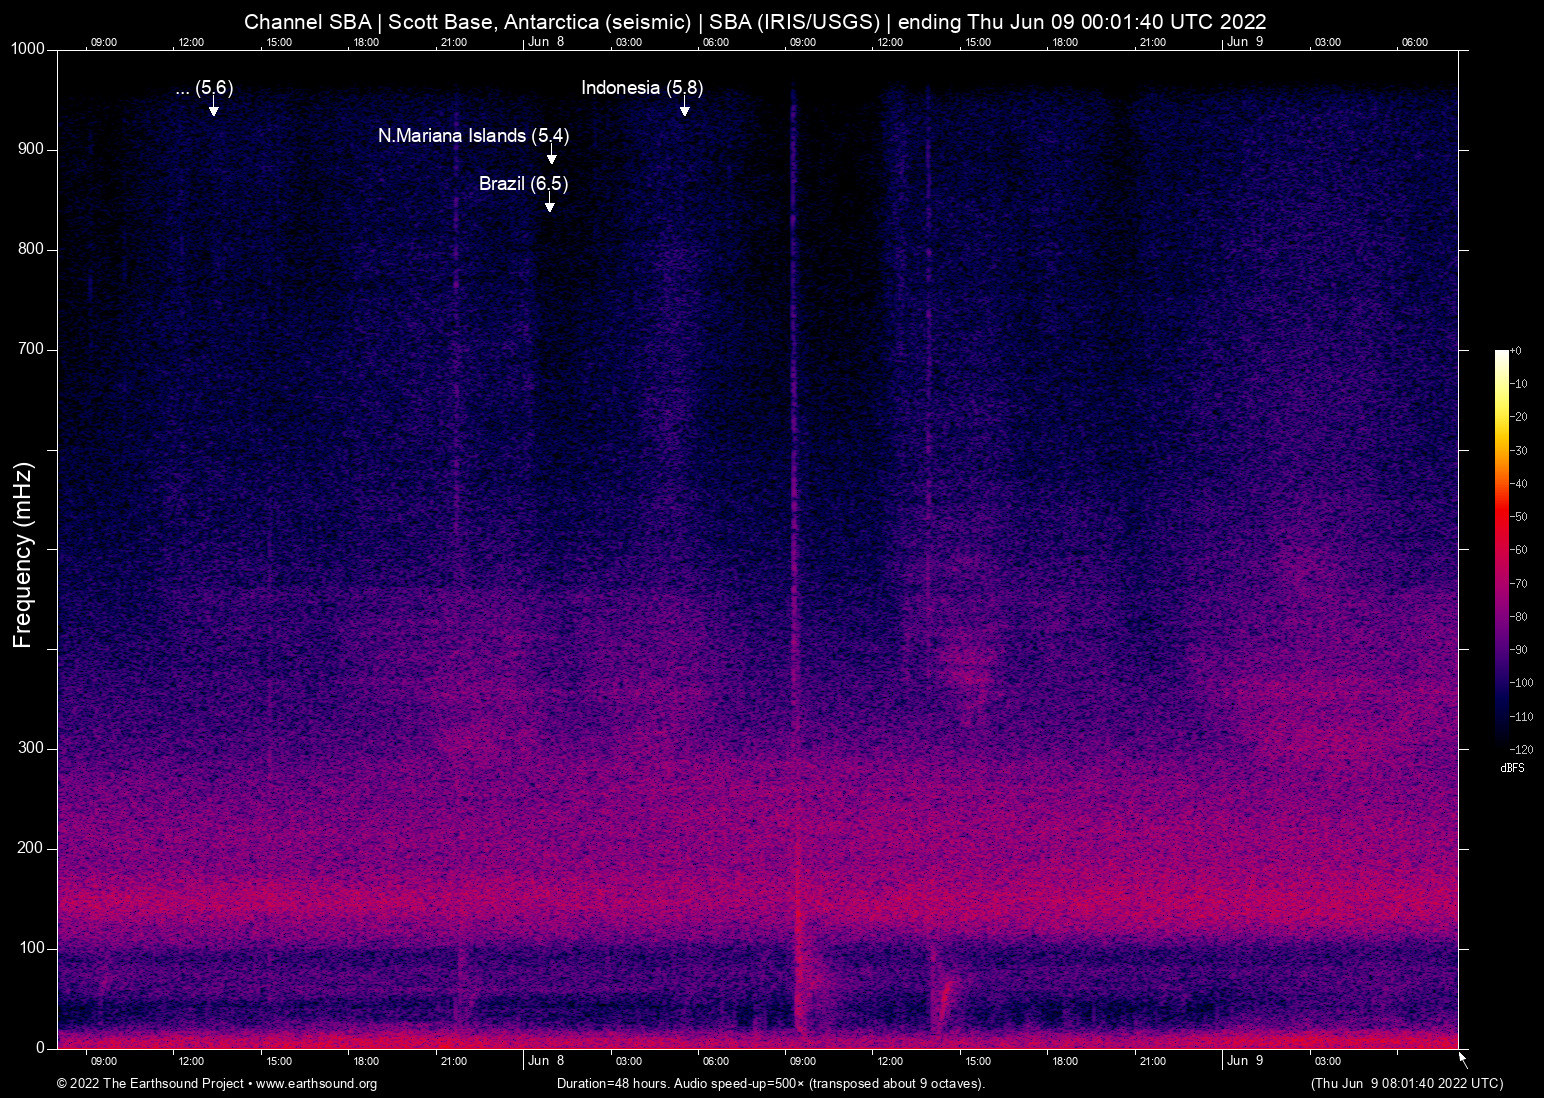Screen dimensions: 1544x1098
Task: Select the Jun 8 label on top axis
Action: [x=545, y=42]
